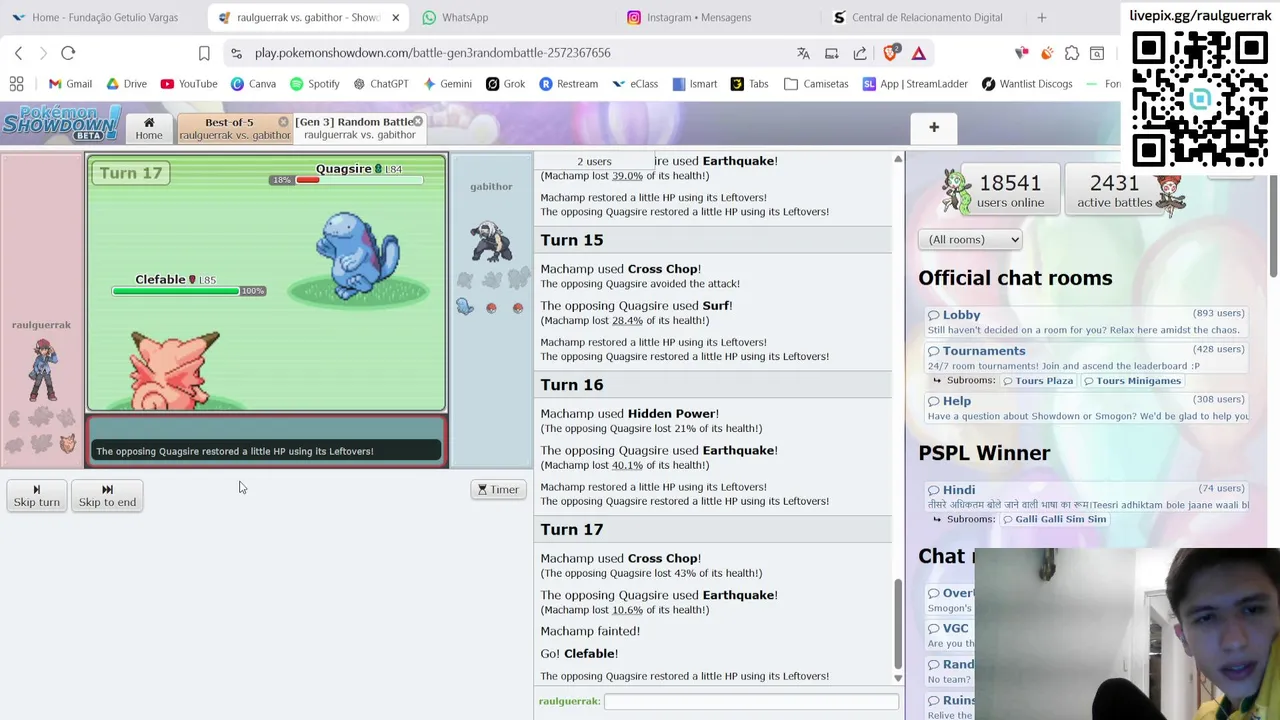Open the Ismart bookmark
This screenshot has height=720, width=1280.
pyautogui.click(x=695, y=84)
